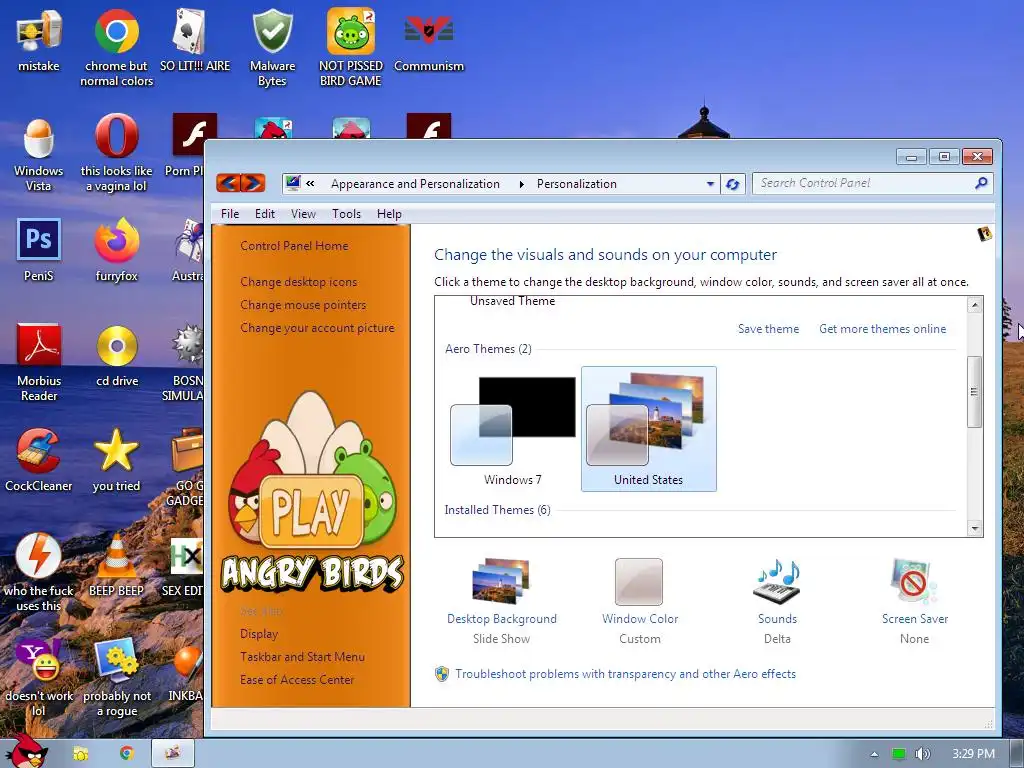This screenshot has width=1024, height=768.
Task: Open the File menu
Action: (x=230, y=214)
